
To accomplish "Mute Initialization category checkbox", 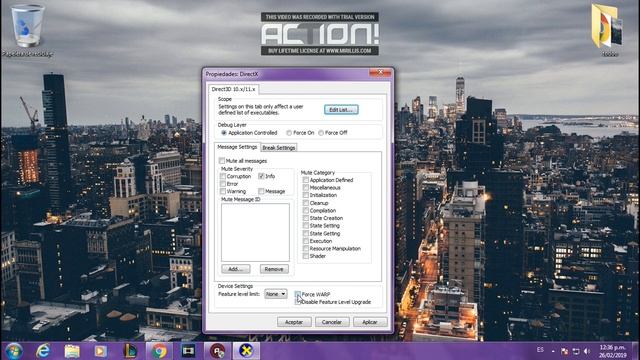I will coord(305,195).
